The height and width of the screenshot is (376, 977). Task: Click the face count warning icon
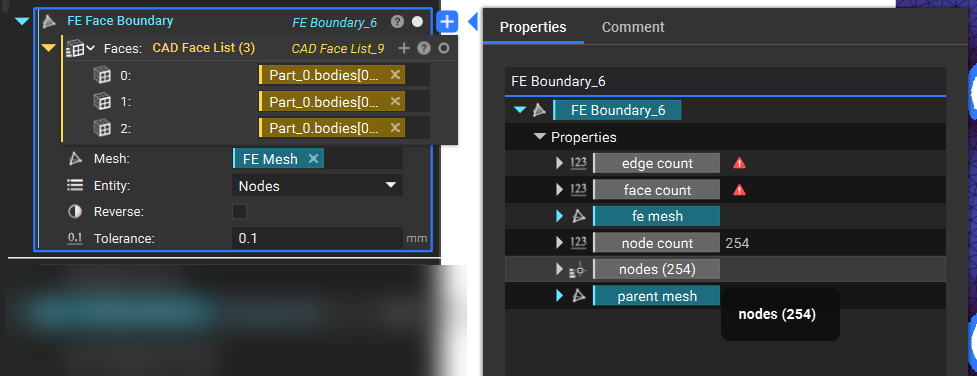click(x=740, y=190)
